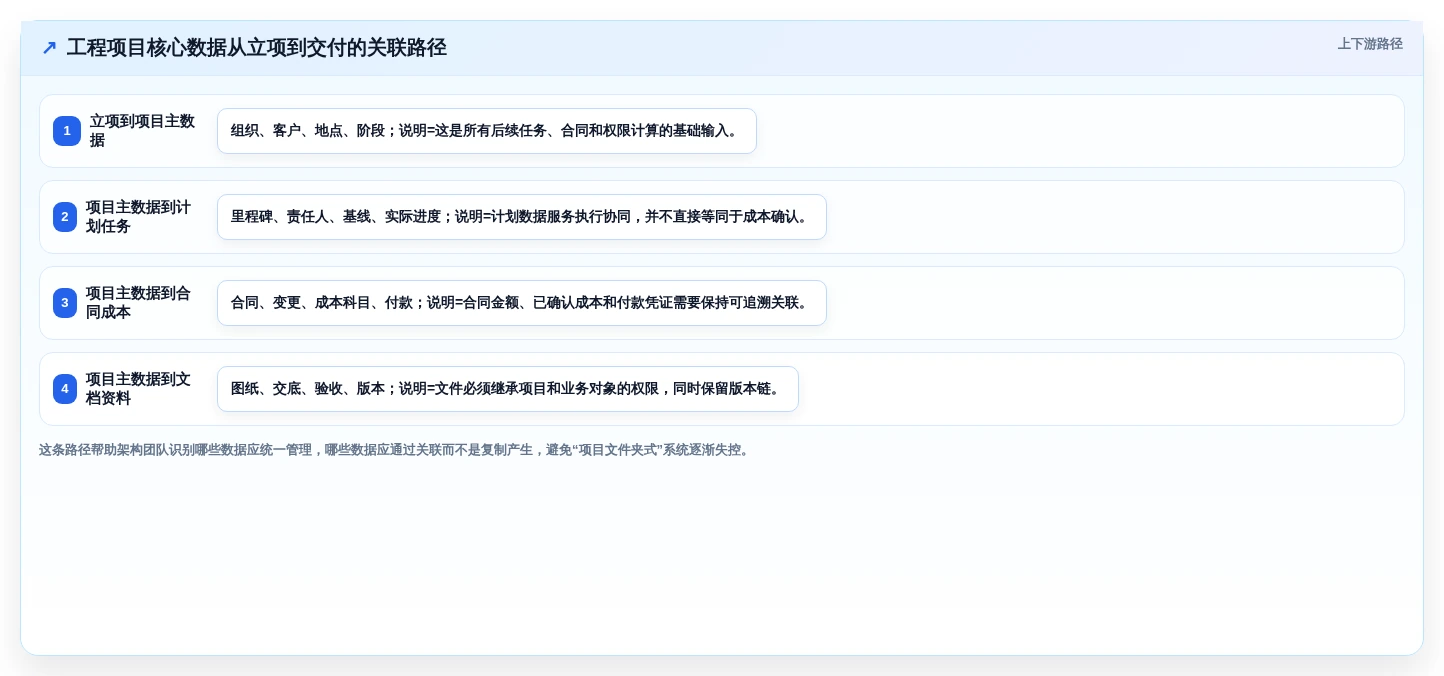Click the arrow icon beside the title
Screen dimensions: 1444x676
tap(49, 48)
